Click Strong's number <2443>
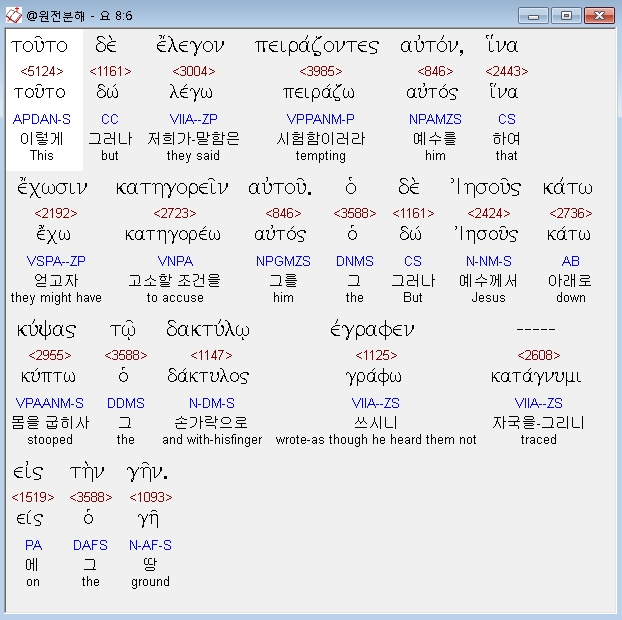This screenshot has width=622, height=620. point(507,71)
